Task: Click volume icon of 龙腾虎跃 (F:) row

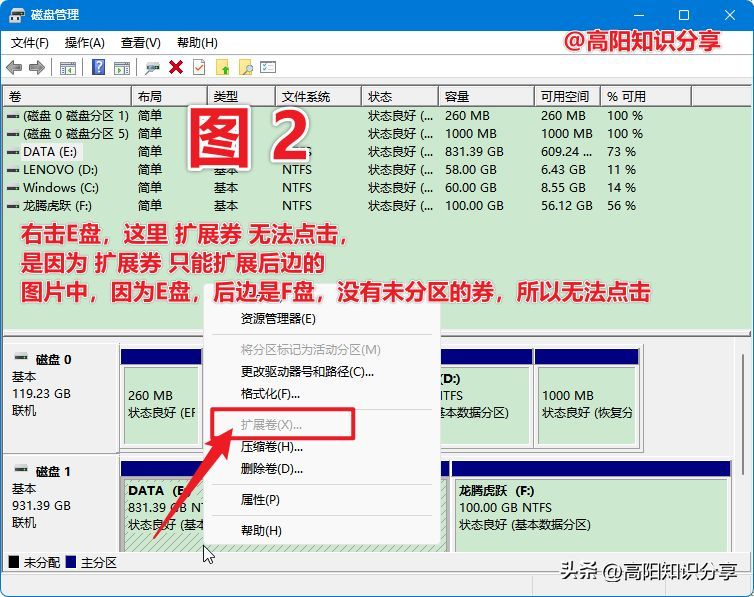Action: (x=13, y=207)
